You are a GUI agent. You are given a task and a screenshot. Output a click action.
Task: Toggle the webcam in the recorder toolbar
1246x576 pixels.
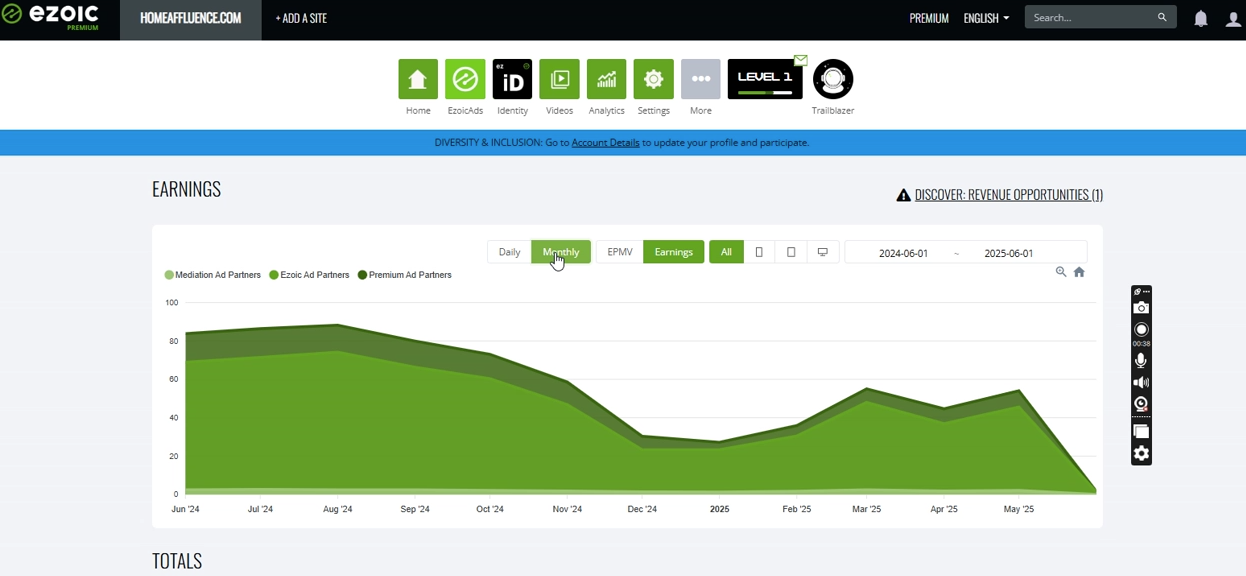click(1141, 404)
